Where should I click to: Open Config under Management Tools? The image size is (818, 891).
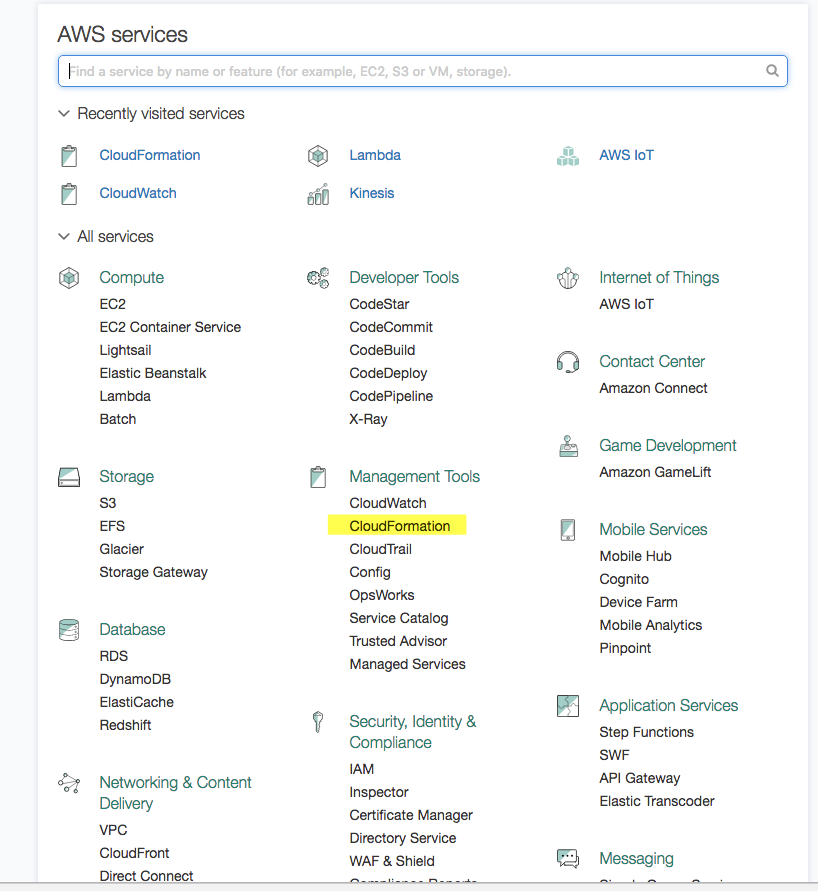tap(370, 572)
